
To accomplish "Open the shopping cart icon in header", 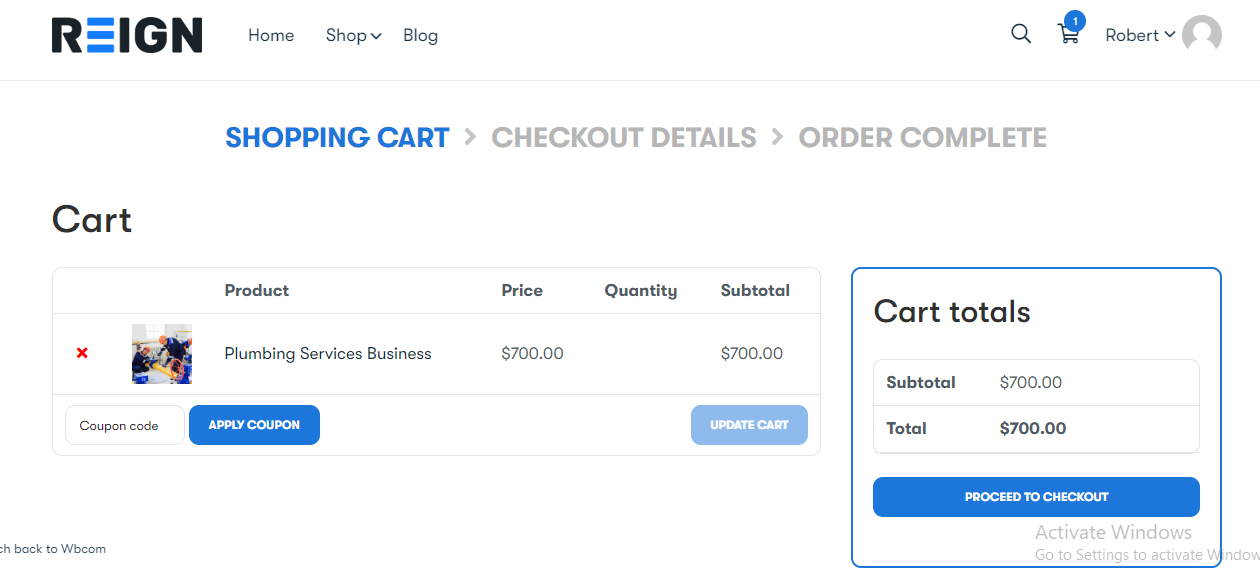I will tap(1068, 35).
